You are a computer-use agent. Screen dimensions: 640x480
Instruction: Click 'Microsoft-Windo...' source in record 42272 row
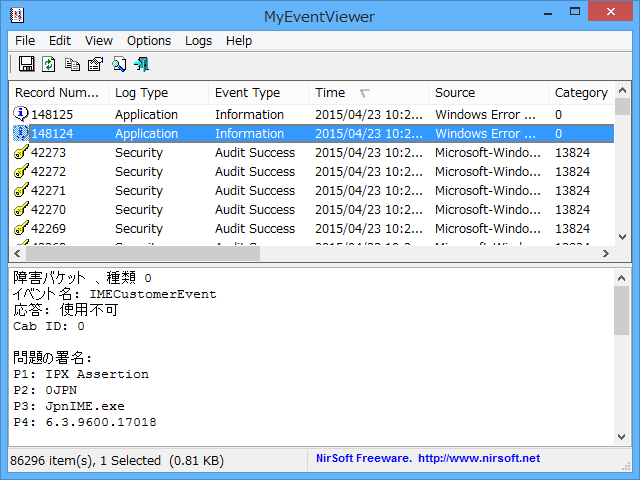[x=488, y=171]
